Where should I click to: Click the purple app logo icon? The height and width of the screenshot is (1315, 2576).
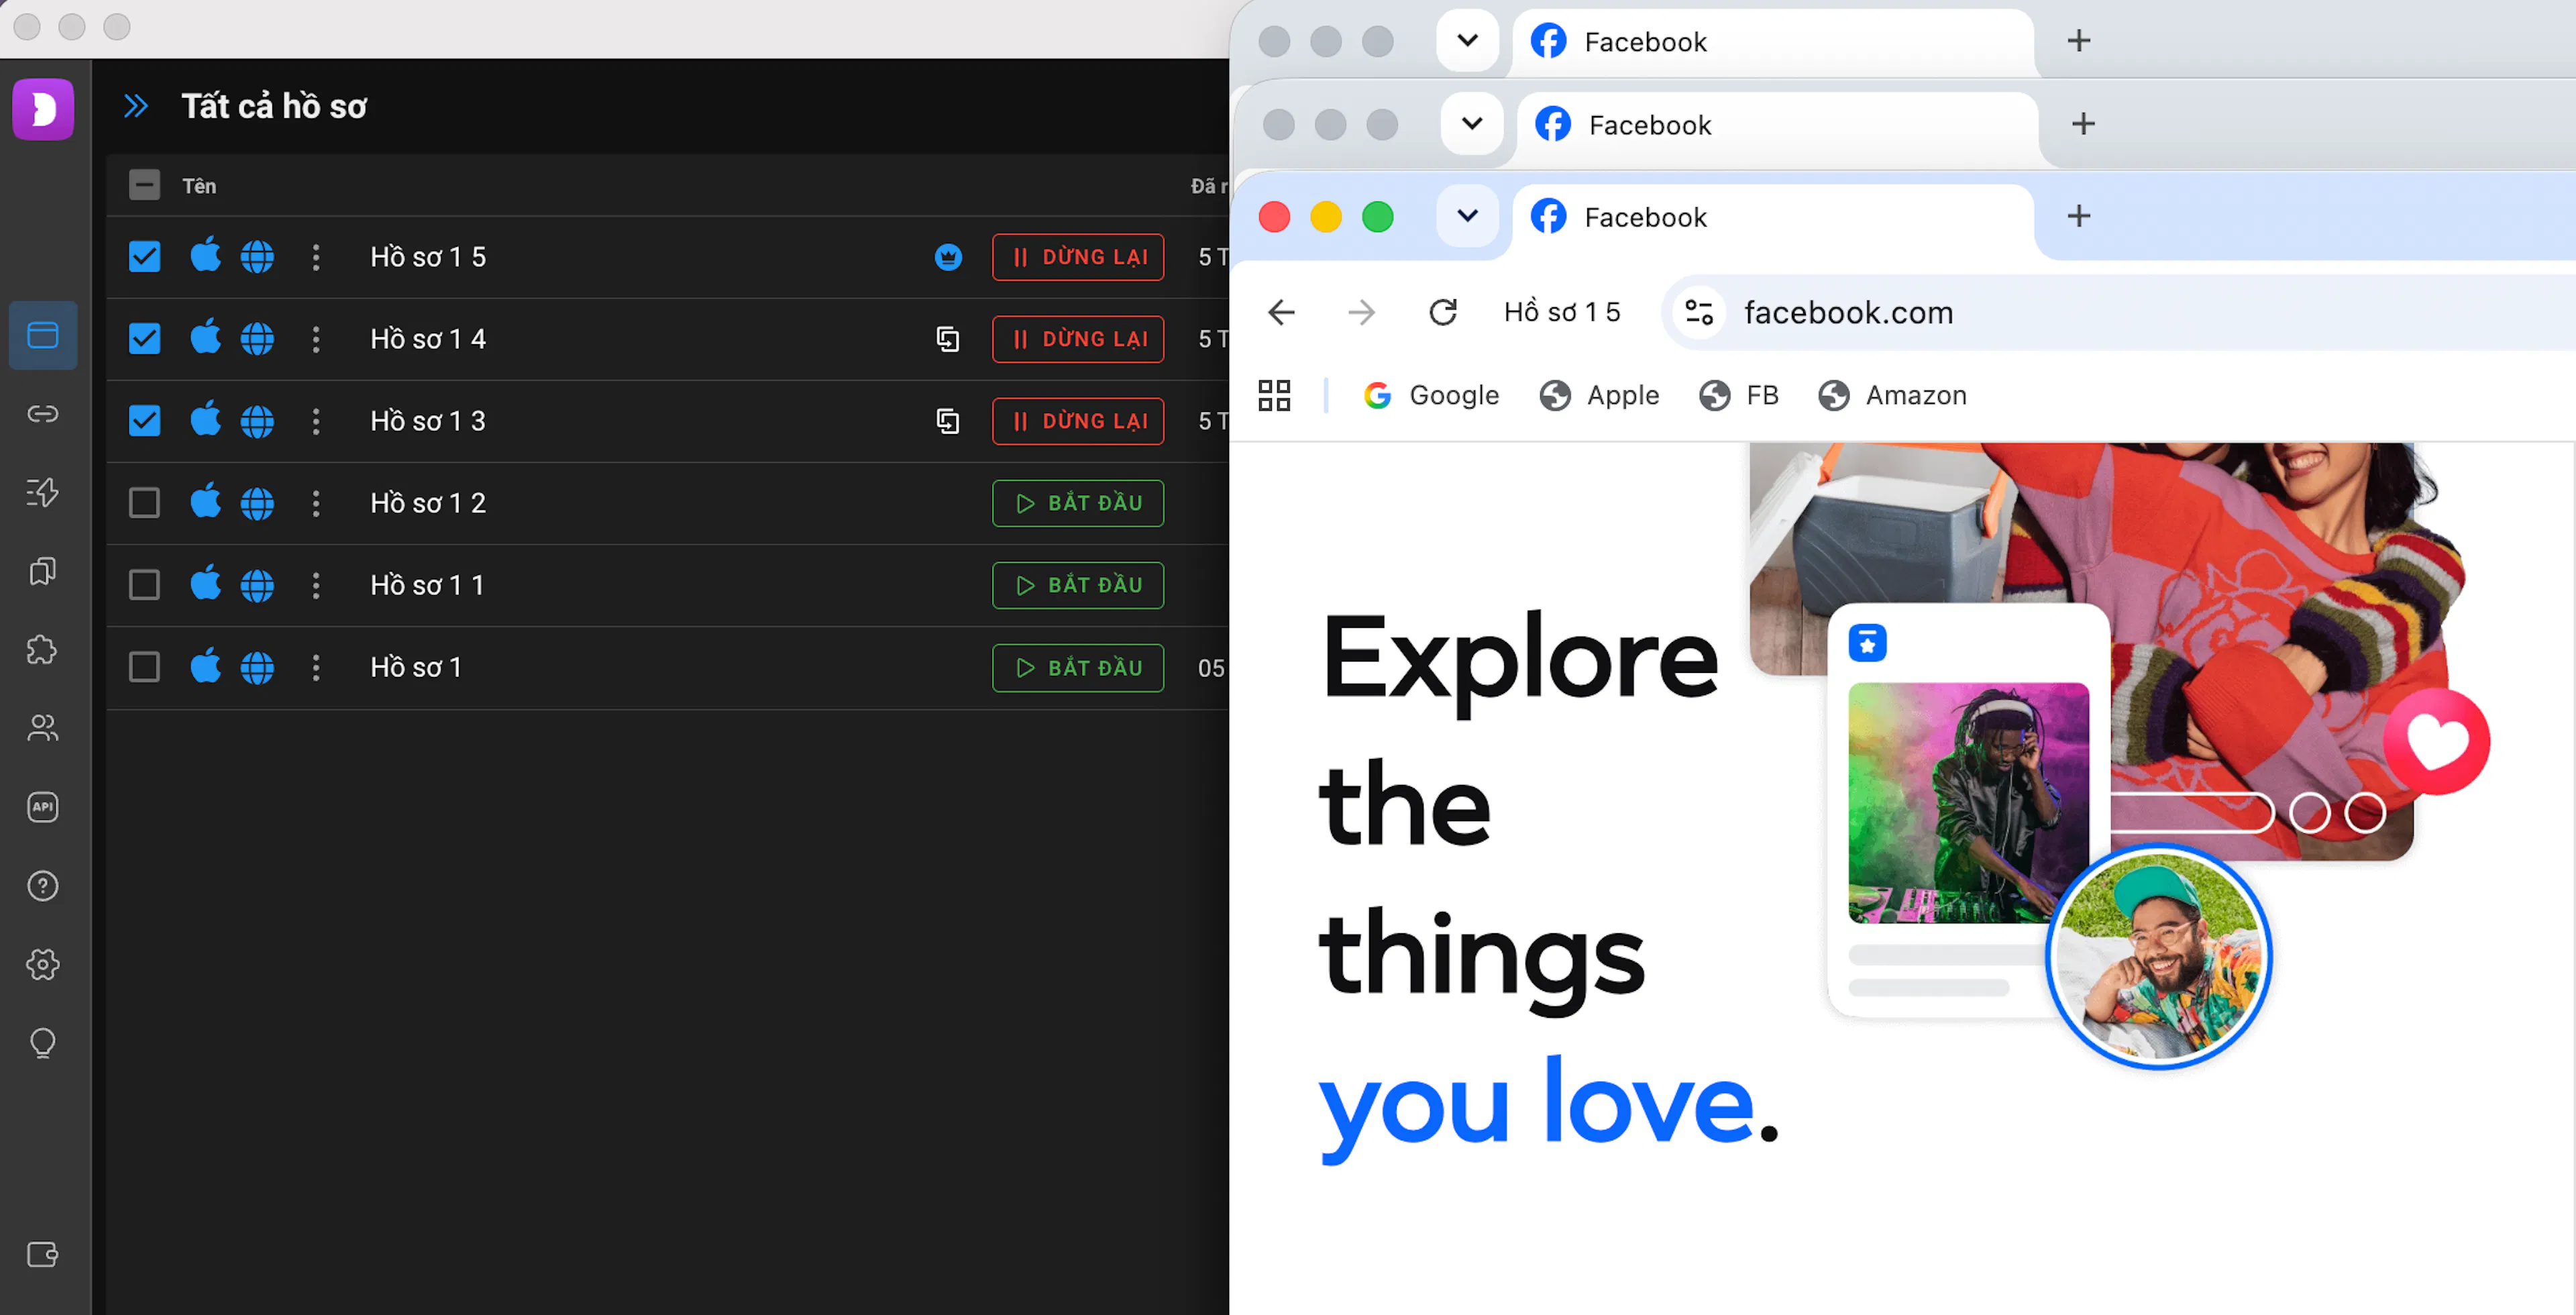click(43, 109)
